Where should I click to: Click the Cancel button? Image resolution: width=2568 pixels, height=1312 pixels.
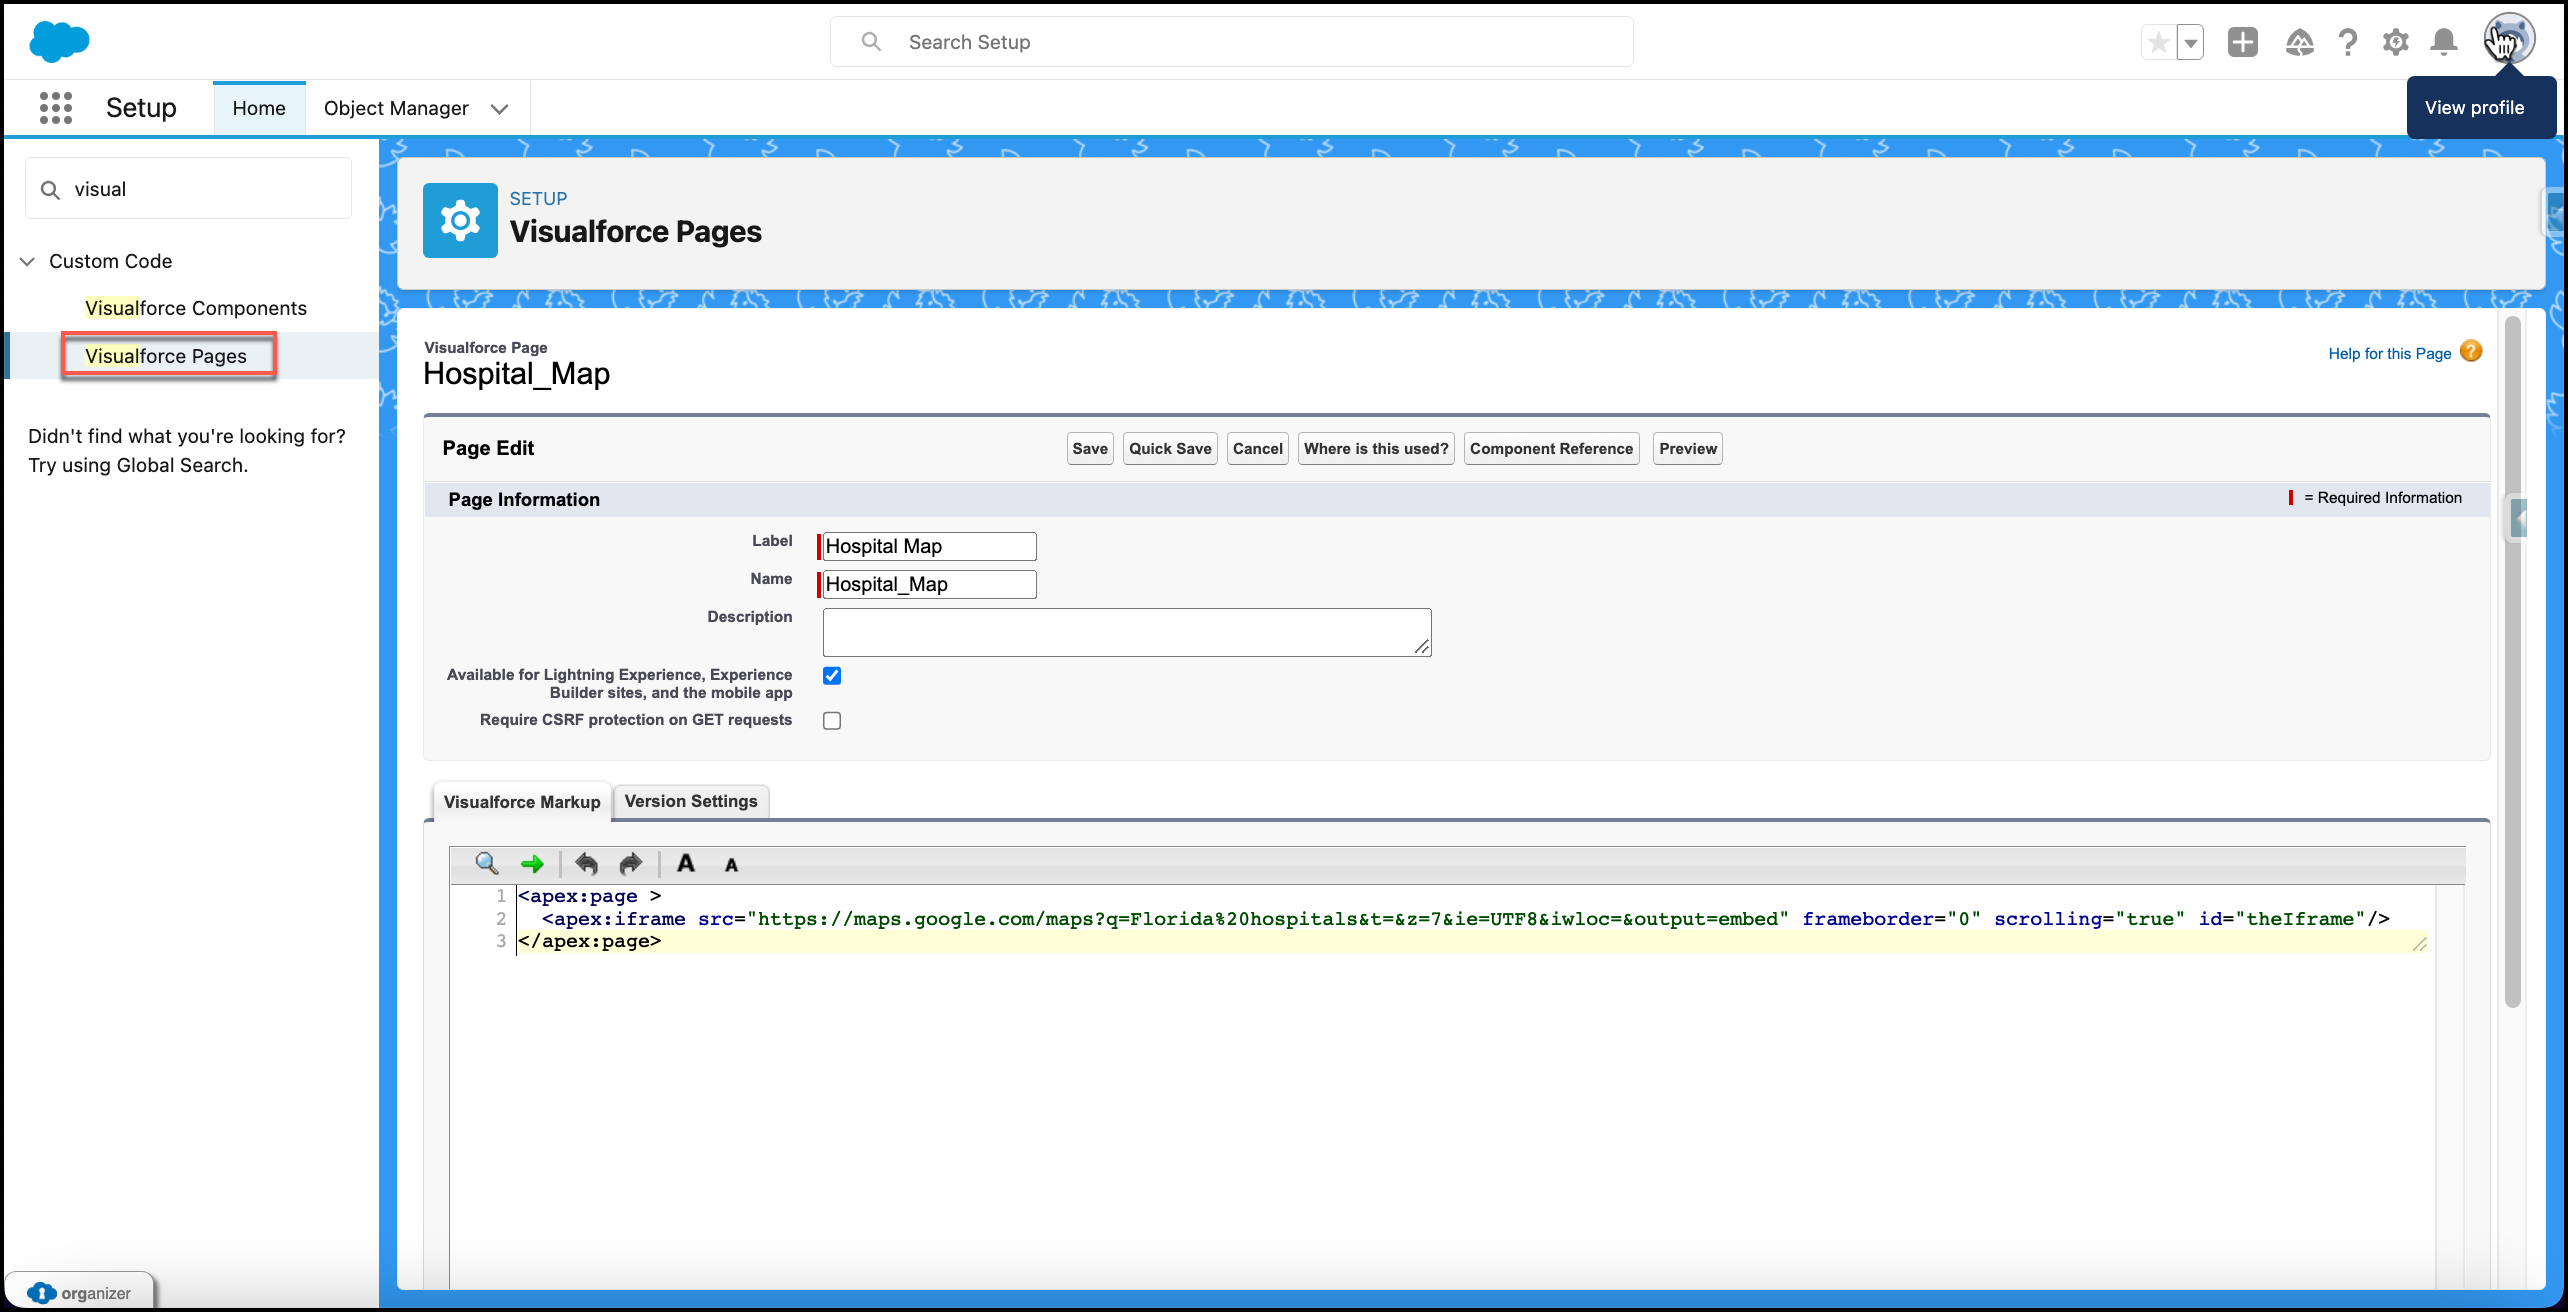point(1258,449)
